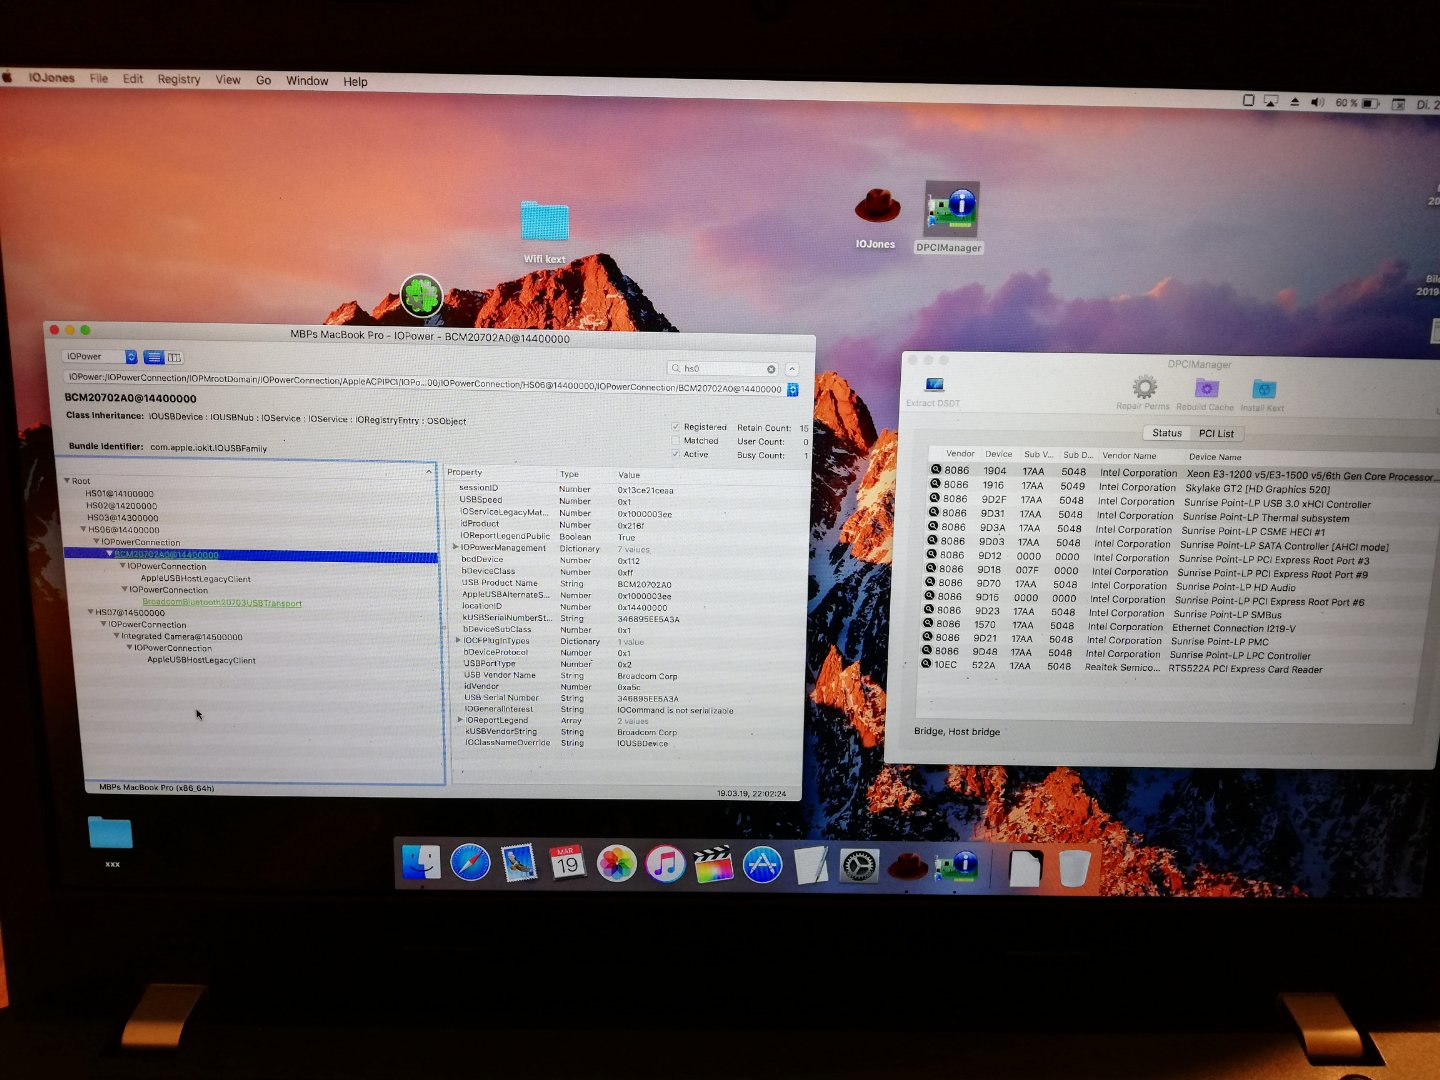Open System Preferences from the dock

pyautogui.click(x=859, y=866)
